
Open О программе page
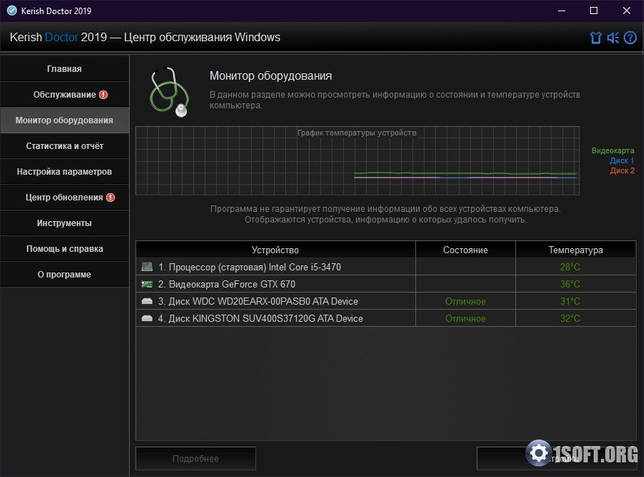pyautogui.click(x=64, y=274)
